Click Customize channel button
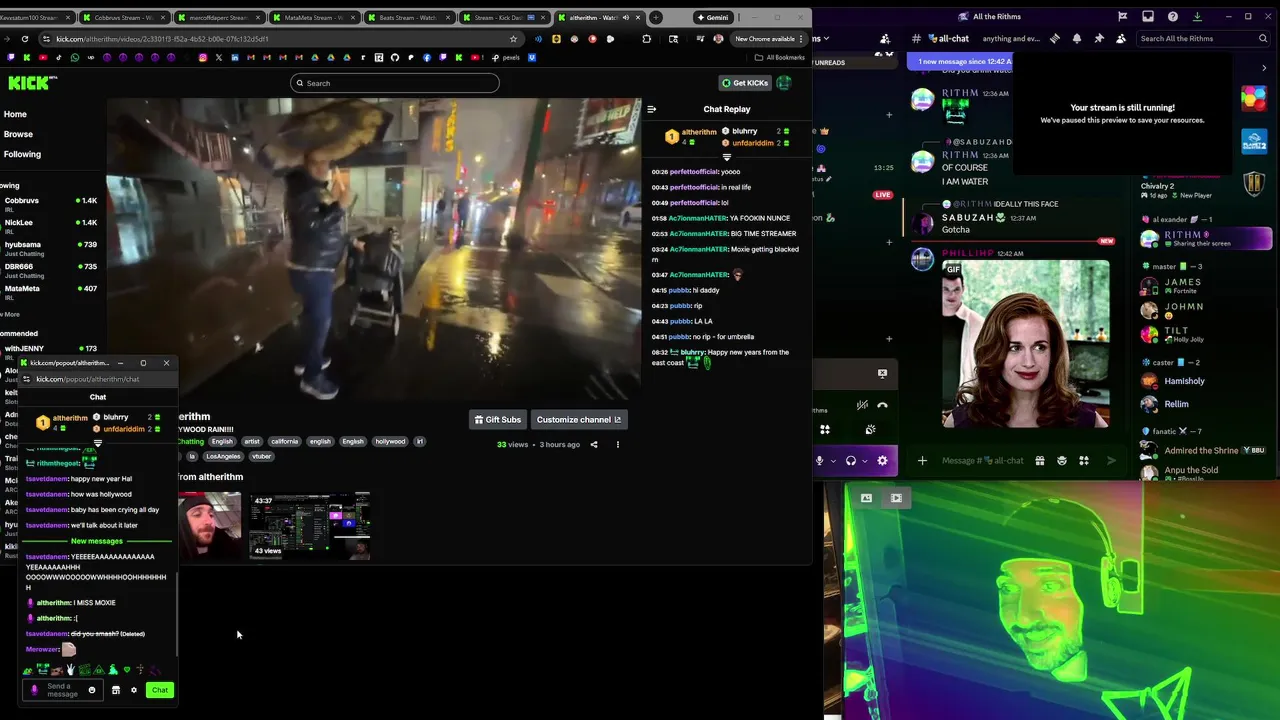This screenshot has width=1280, height=720. click(578, 419)
